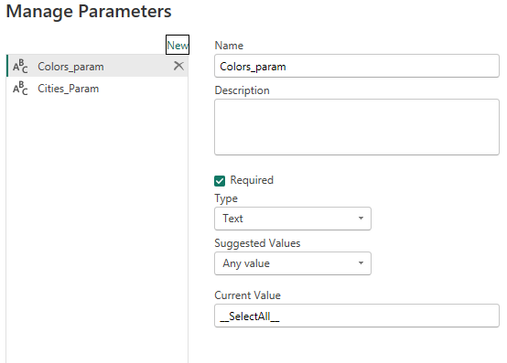
Task: Open the Type dropdown showing Text
Action: [293, 218]
